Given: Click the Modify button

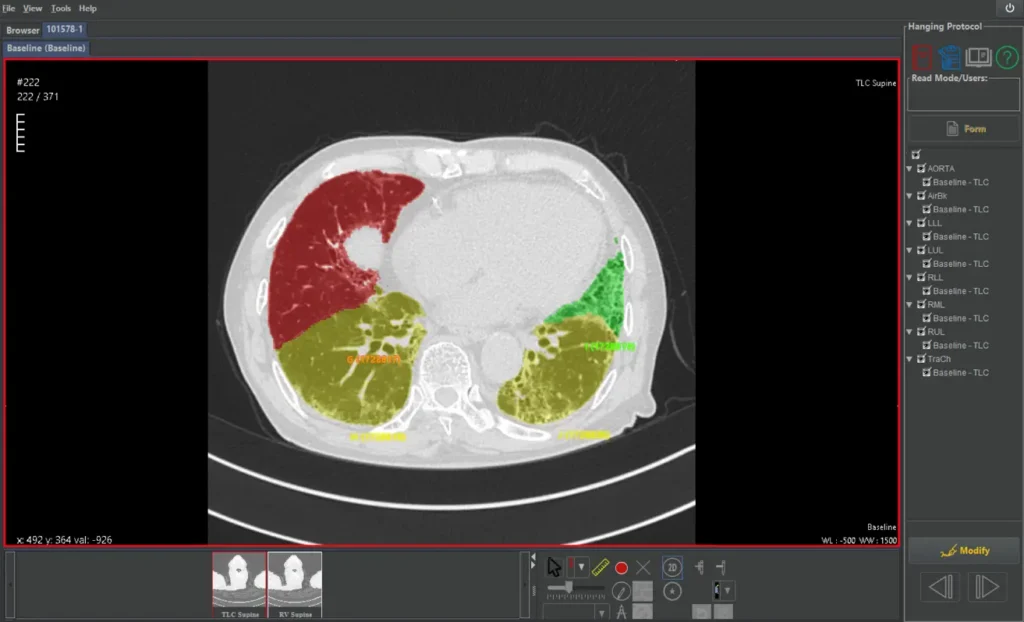Looking at the screenshot, I should coord(964,551).
